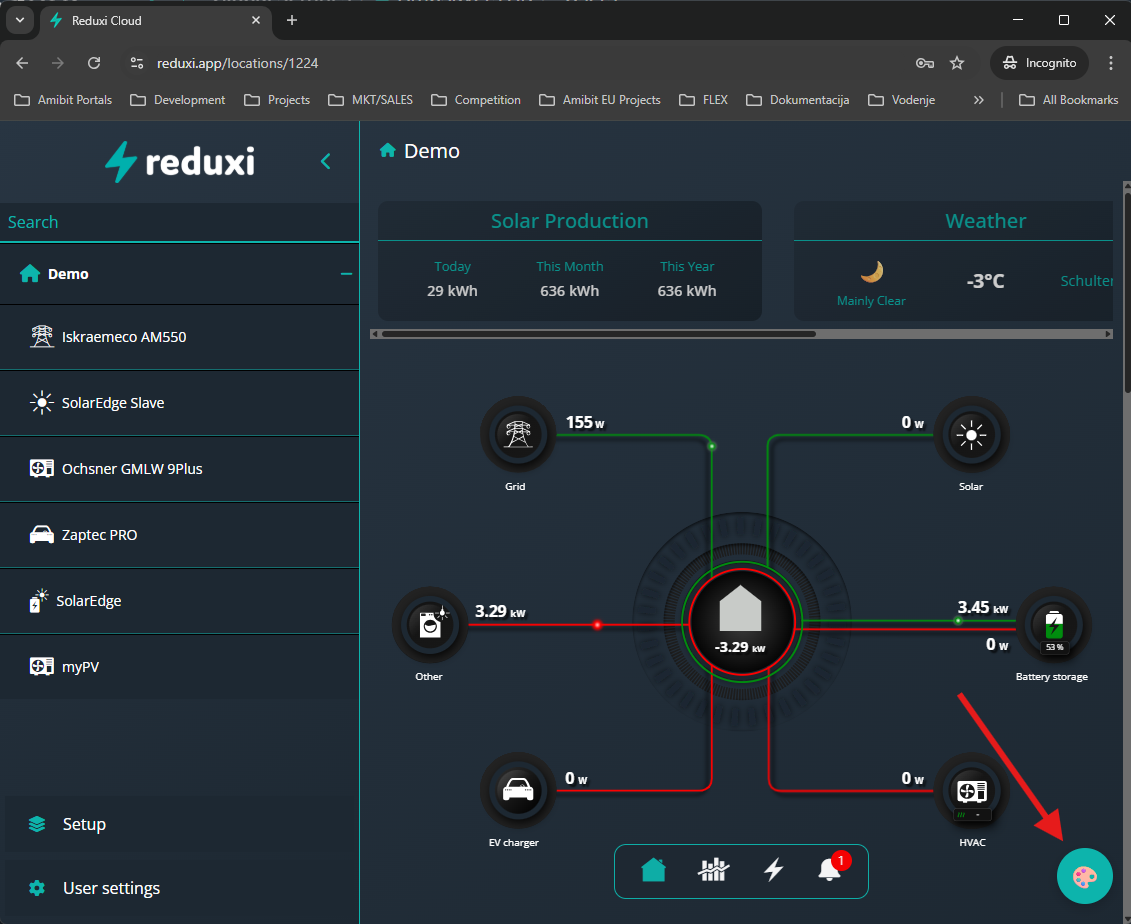Image resolution: width=1131 pixels, height=924 pixels.
Task: Click the Other appliances node icon
Action: pyautogui.click(x=430, y=625)
